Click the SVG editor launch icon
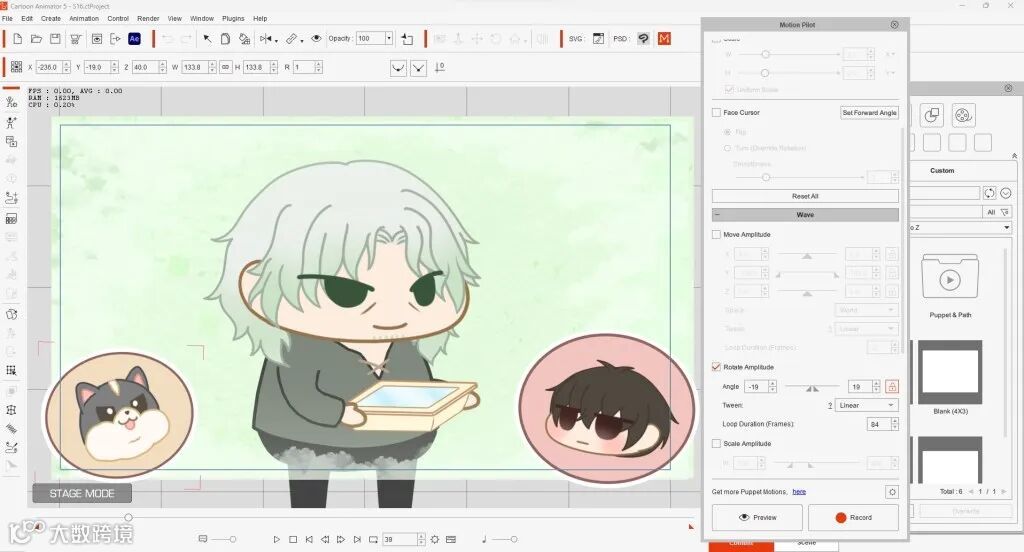This screenshot has width=1024, height=552. click(x=598, y=39)
